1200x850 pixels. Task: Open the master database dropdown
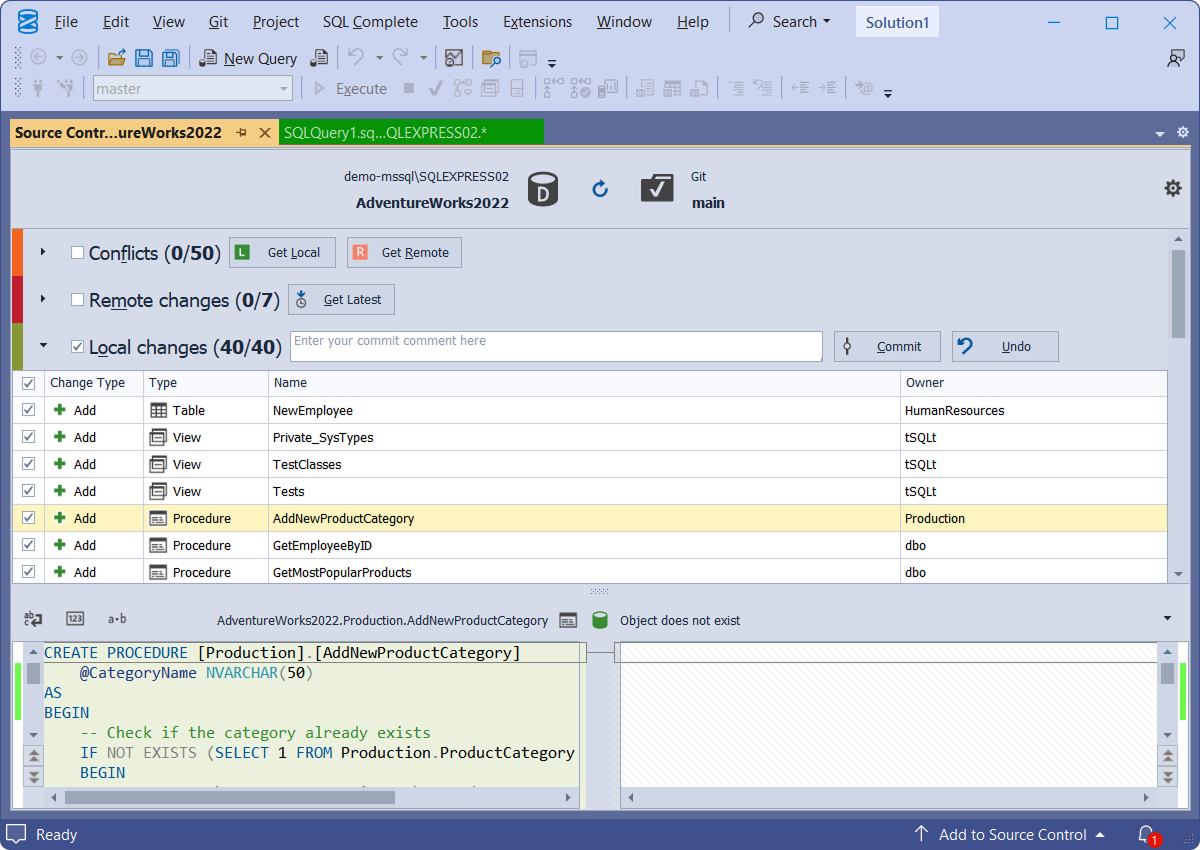point(283,89)
